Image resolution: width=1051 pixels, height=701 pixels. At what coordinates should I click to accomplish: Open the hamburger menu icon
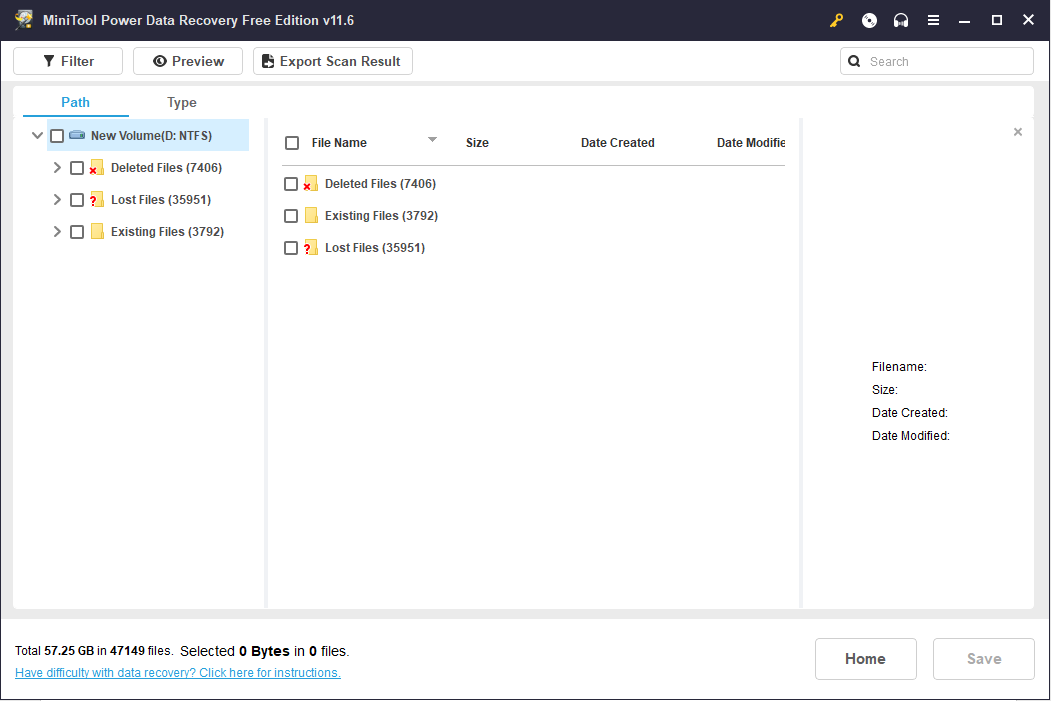point(933,19)
